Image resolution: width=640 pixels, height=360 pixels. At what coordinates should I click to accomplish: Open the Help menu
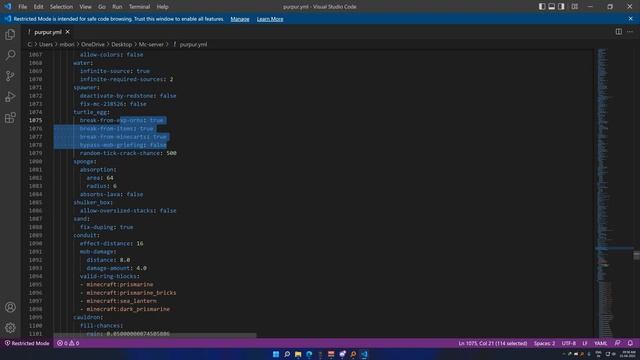tap(162, 7)
